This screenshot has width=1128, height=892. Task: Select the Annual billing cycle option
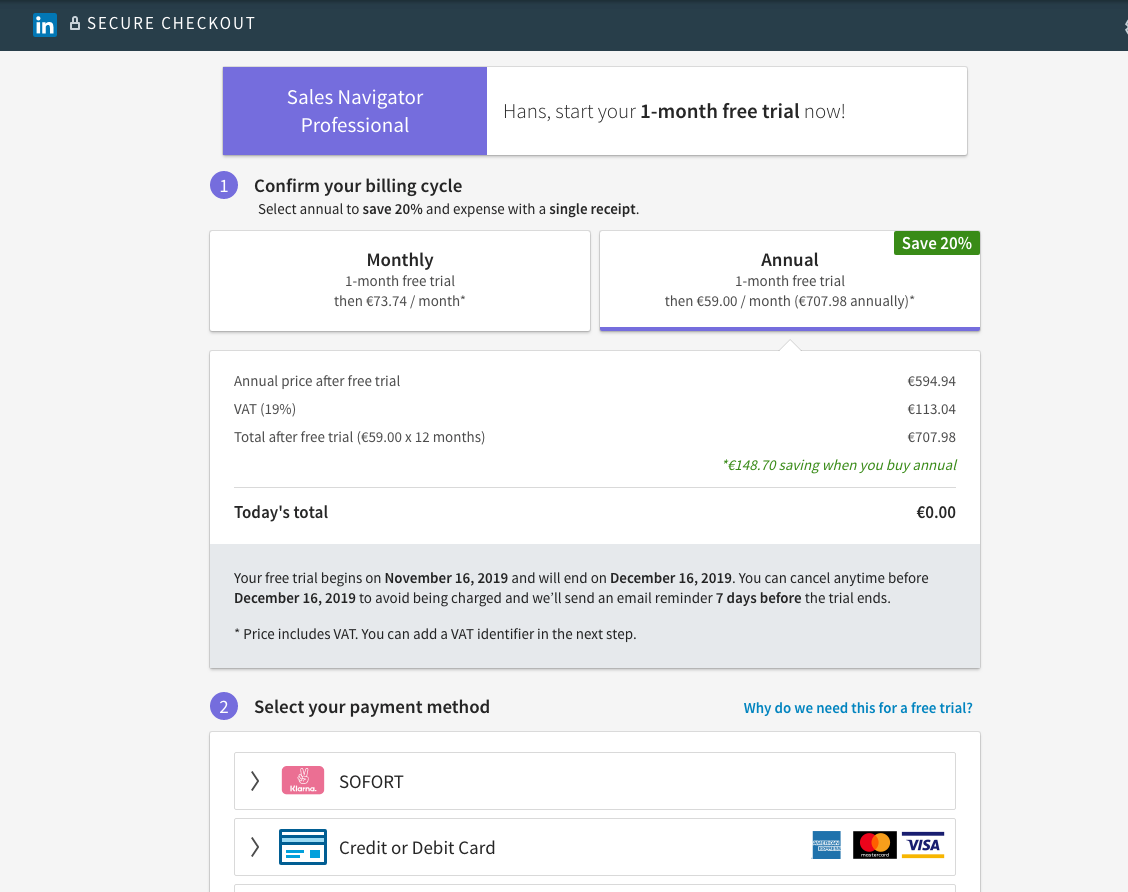click(790, 281)
